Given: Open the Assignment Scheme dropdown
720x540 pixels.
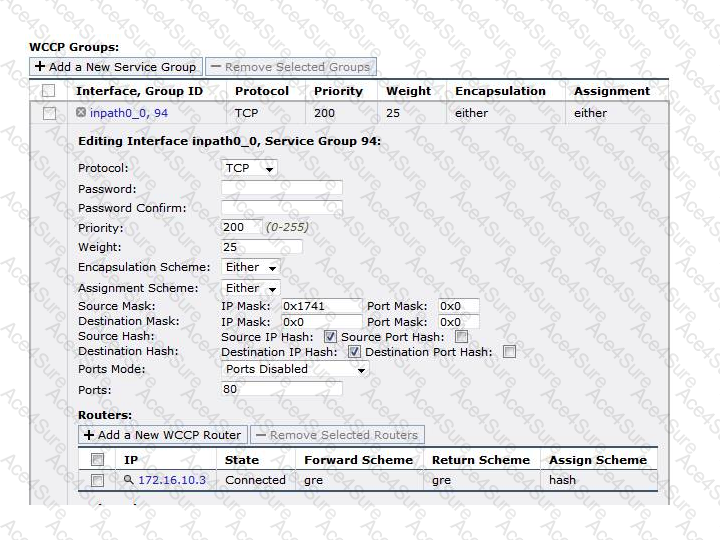Looking at the screenshot, I should point(251,288).
